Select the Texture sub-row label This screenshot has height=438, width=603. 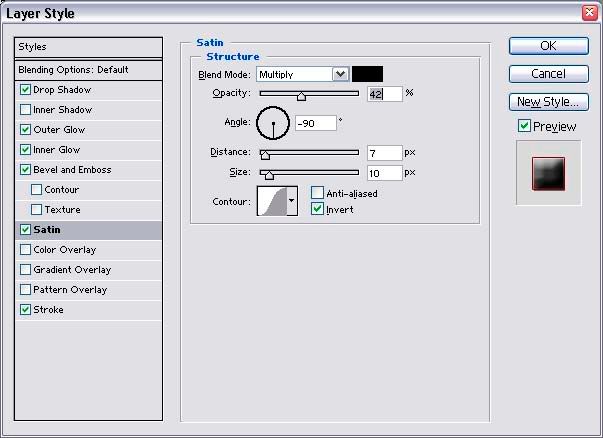coord(62,210)
